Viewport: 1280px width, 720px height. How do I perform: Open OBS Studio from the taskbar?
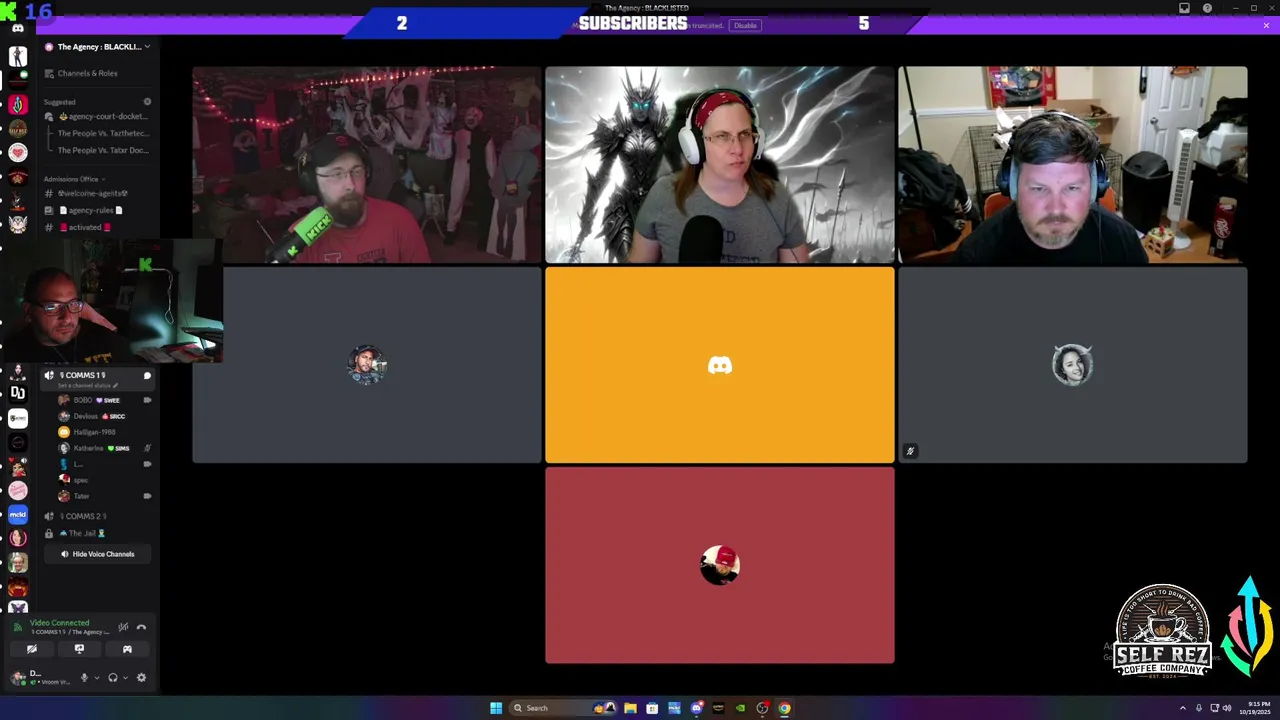[x=762, y=708]
